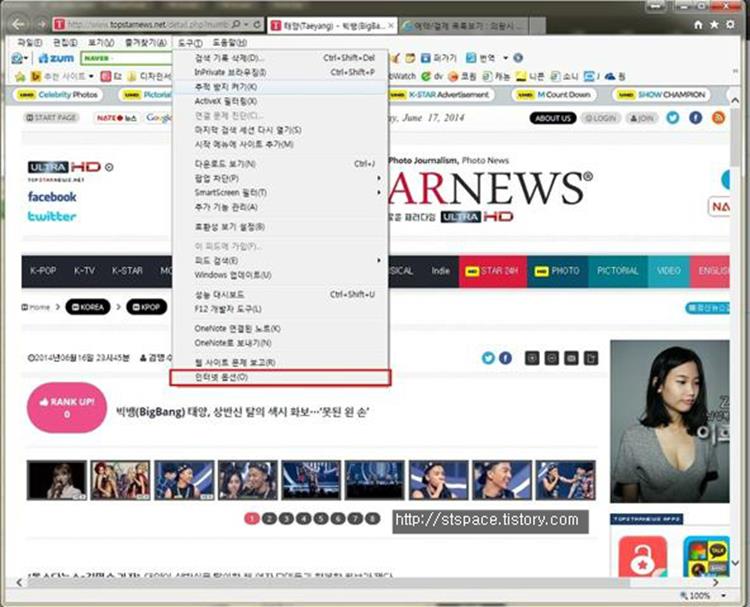Click the horizontal scrollbar at page bottom
Viewport: 750px width, 607px height.
point(329,583)
